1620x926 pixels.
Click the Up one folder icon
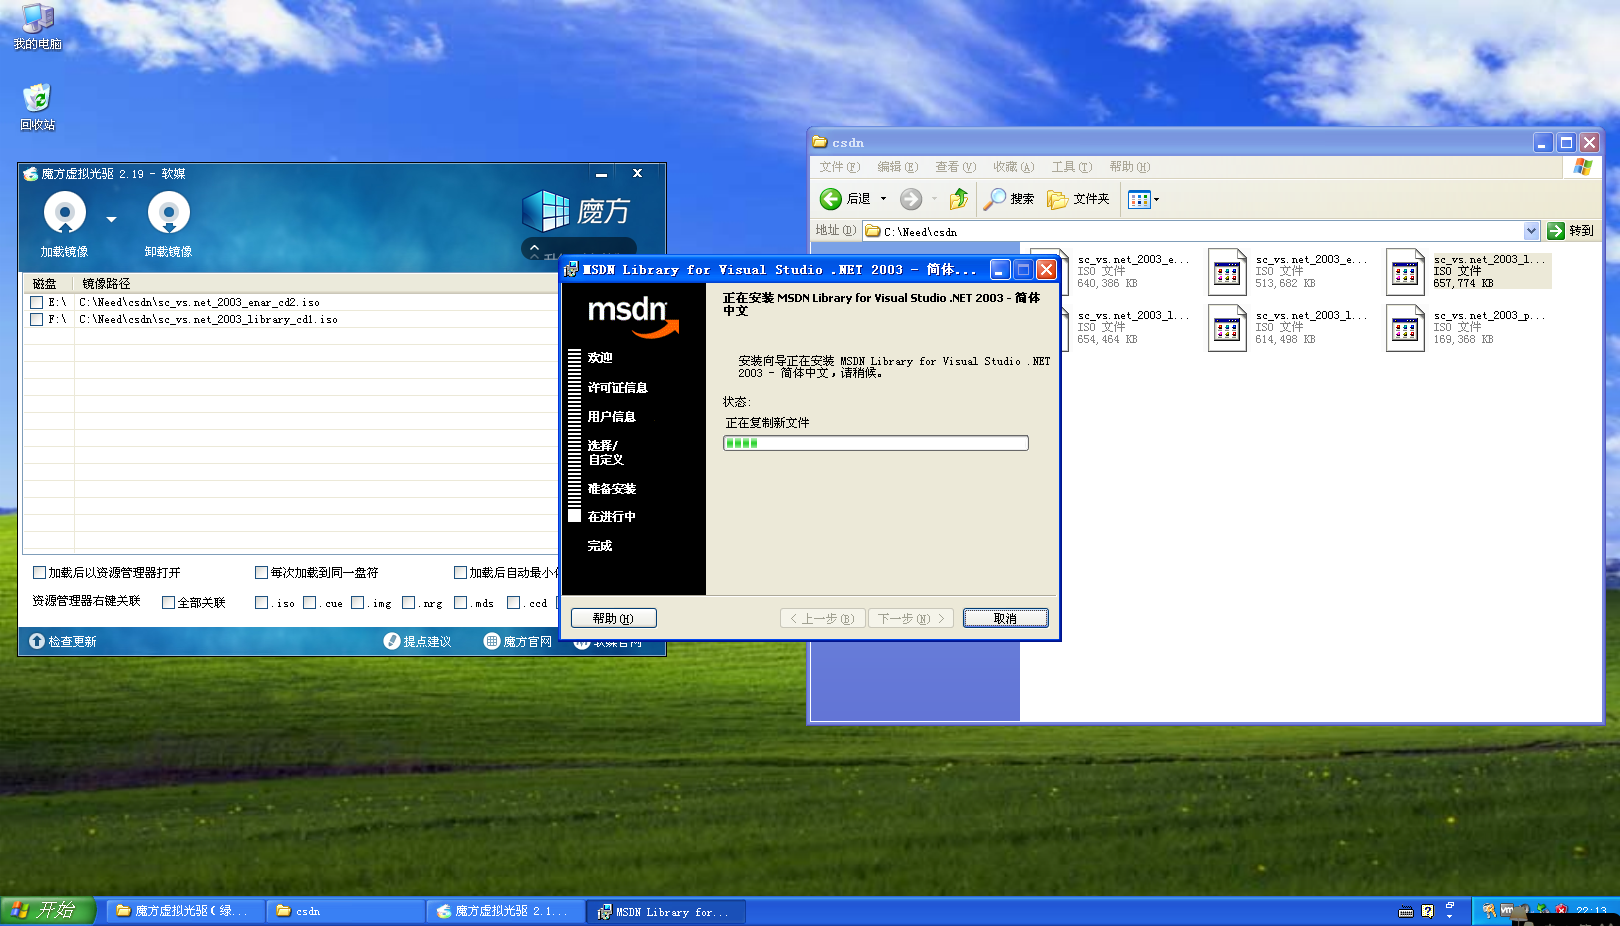958,199
